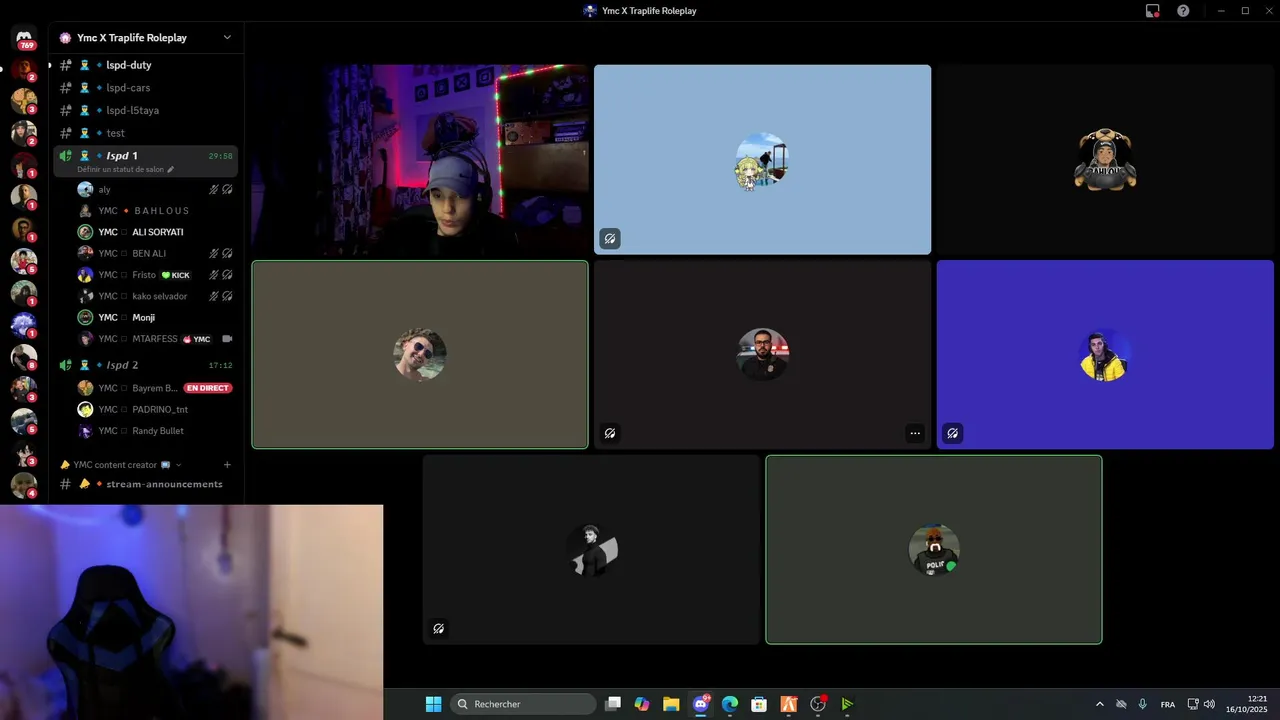Viewport: 1280px width, 720px height.
Task: Select the purple participant tile
Action: [x=1105, y=355]
